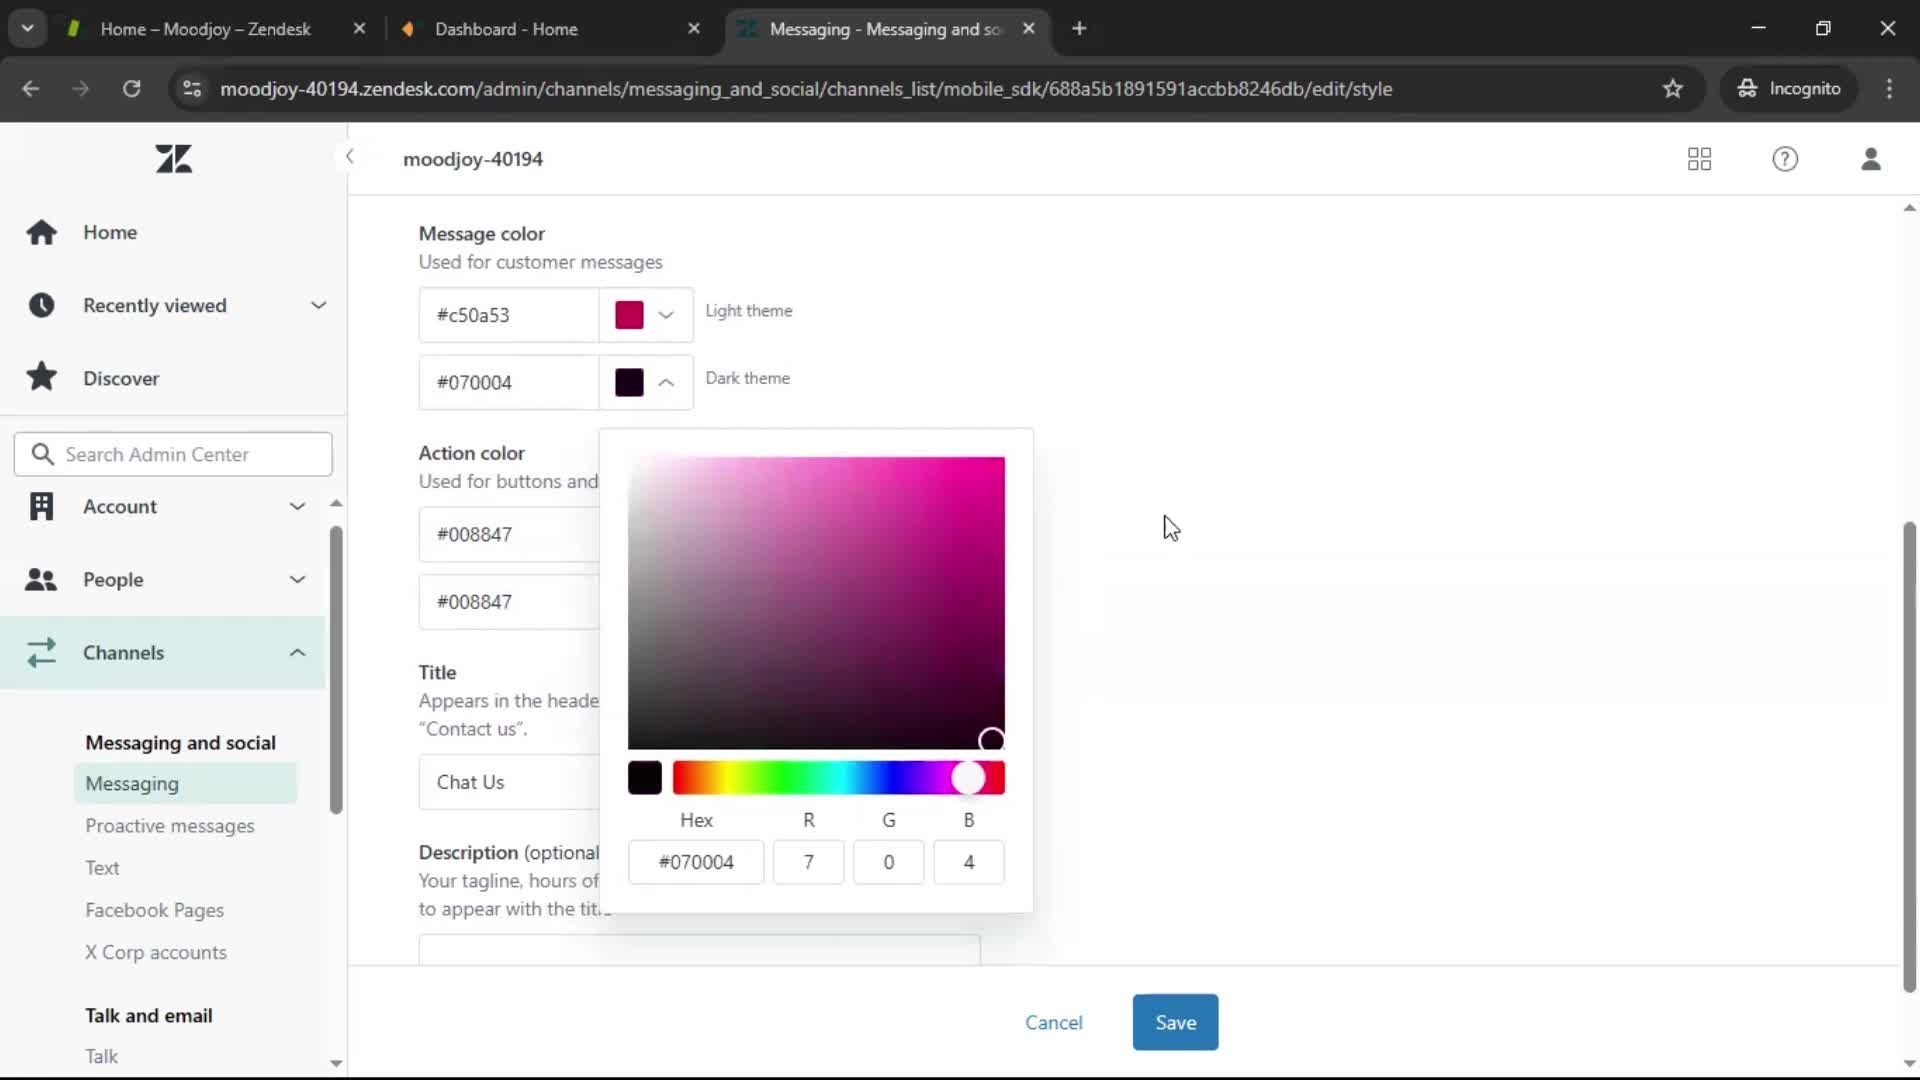Click the Hex input field in picker
This screenshot has width=1920, height=1080.
[696, 862]
